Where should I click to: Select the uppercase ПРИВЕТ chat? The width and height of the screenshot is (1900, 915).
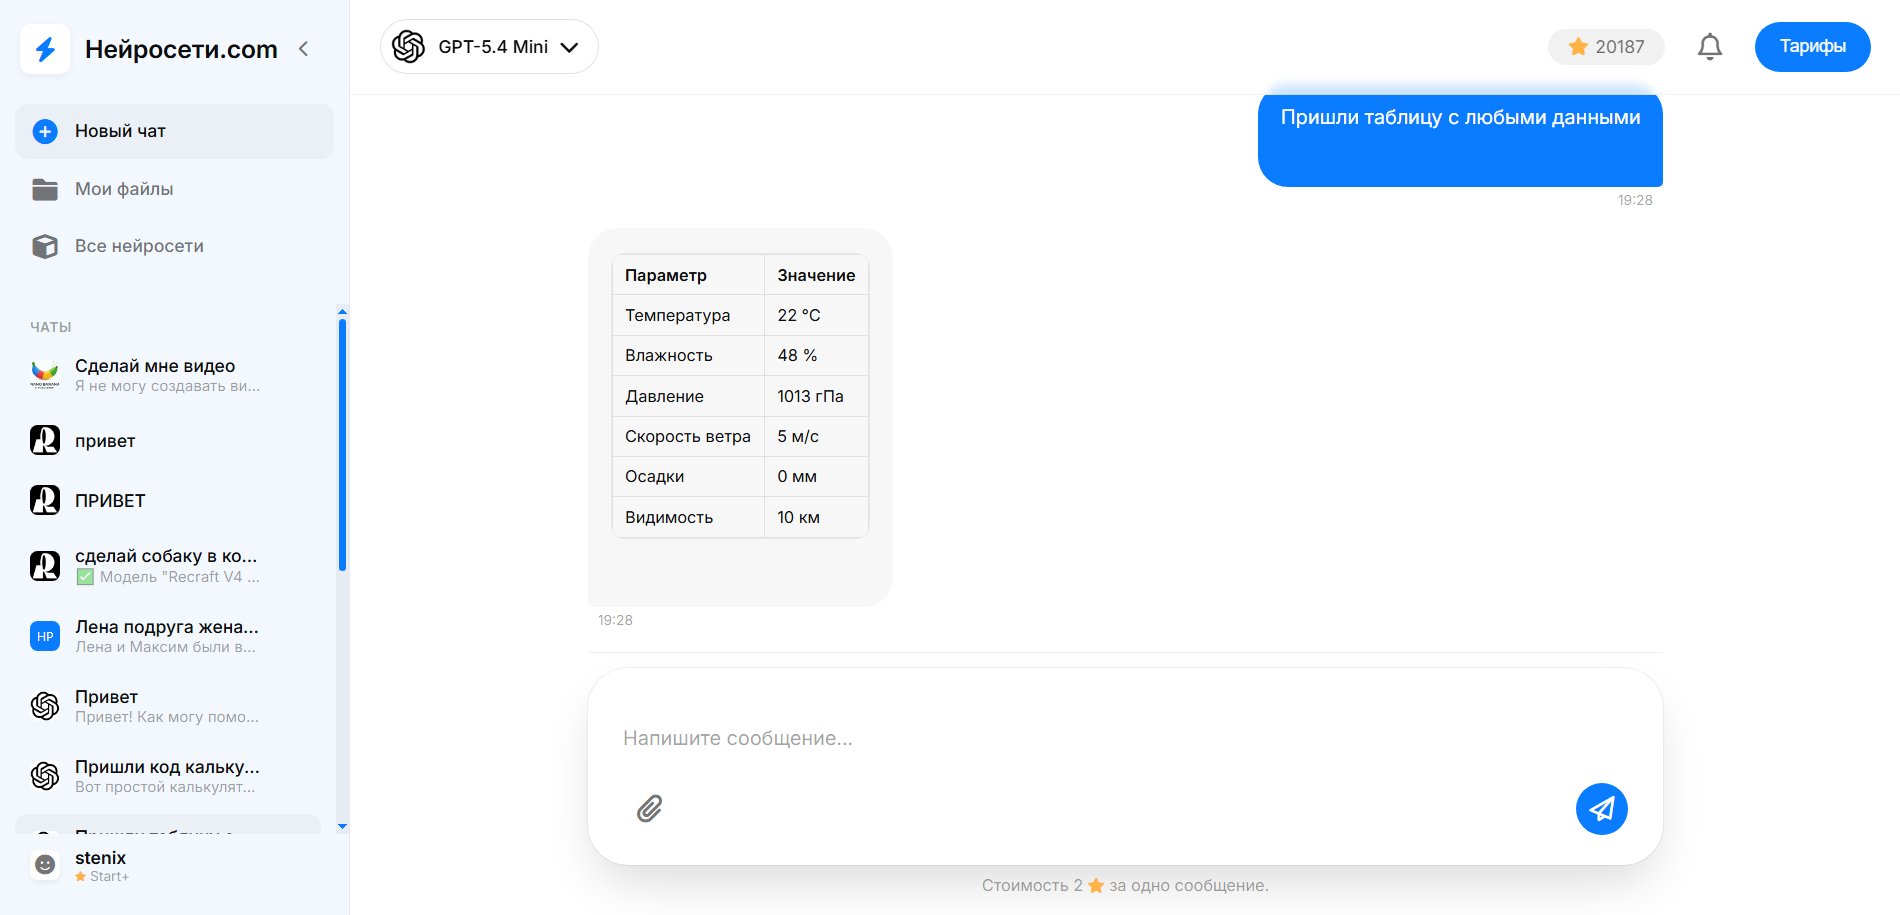pyautogui.click(x=110, y=501)
